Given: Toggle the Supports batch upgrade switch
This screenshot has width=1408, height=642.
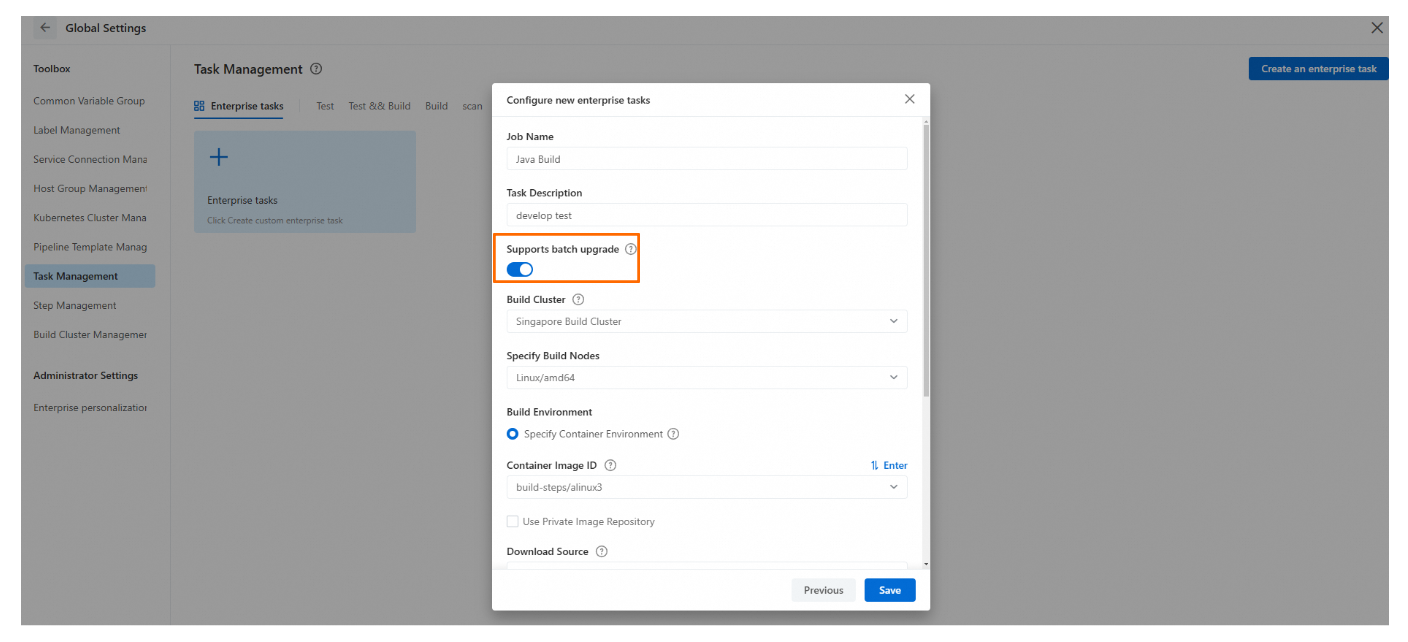Looking at the screenshot, I should click(520, 269).
